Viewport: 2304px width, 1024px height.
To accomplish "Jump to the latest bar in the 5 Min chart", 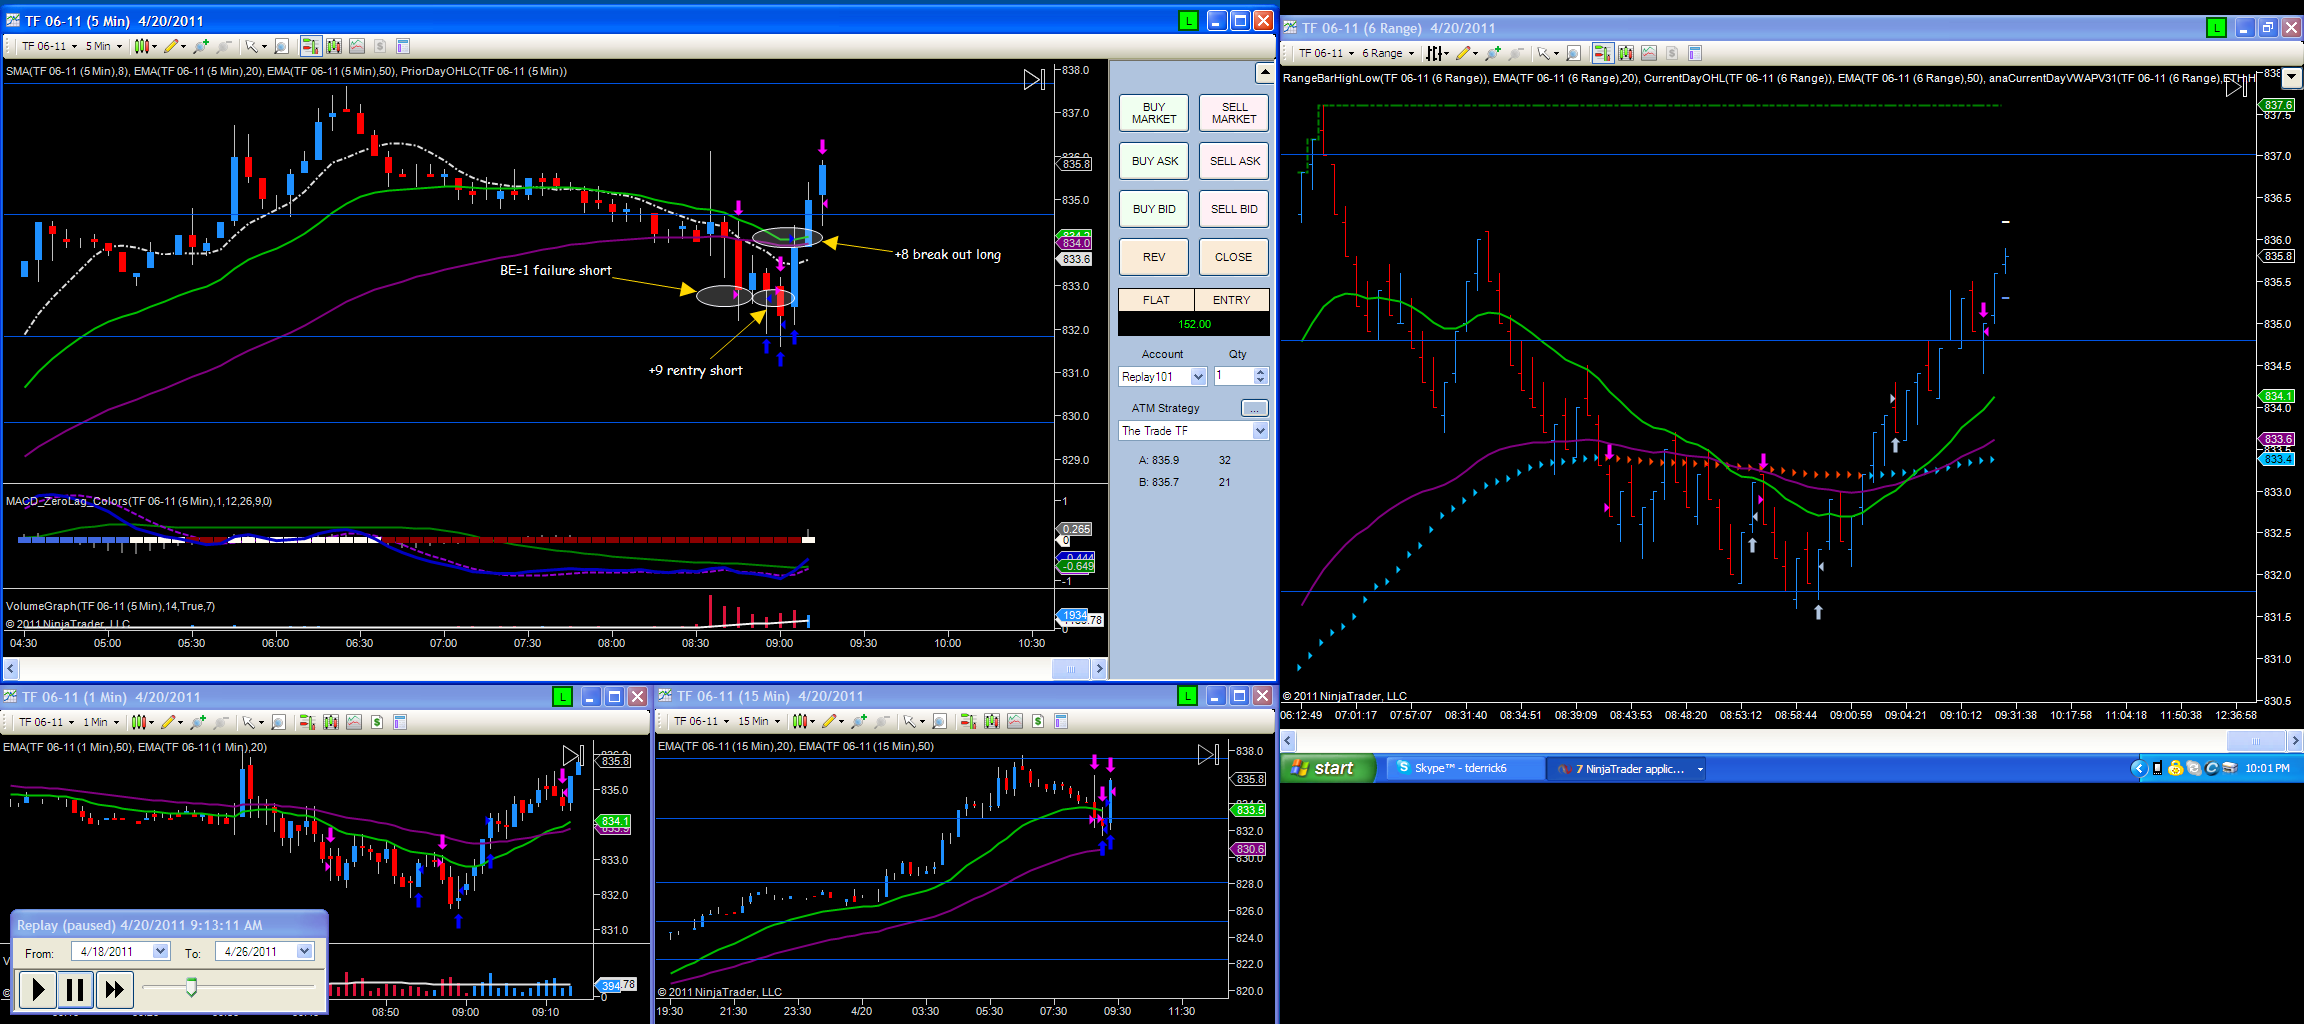I will pos(1034,79).
